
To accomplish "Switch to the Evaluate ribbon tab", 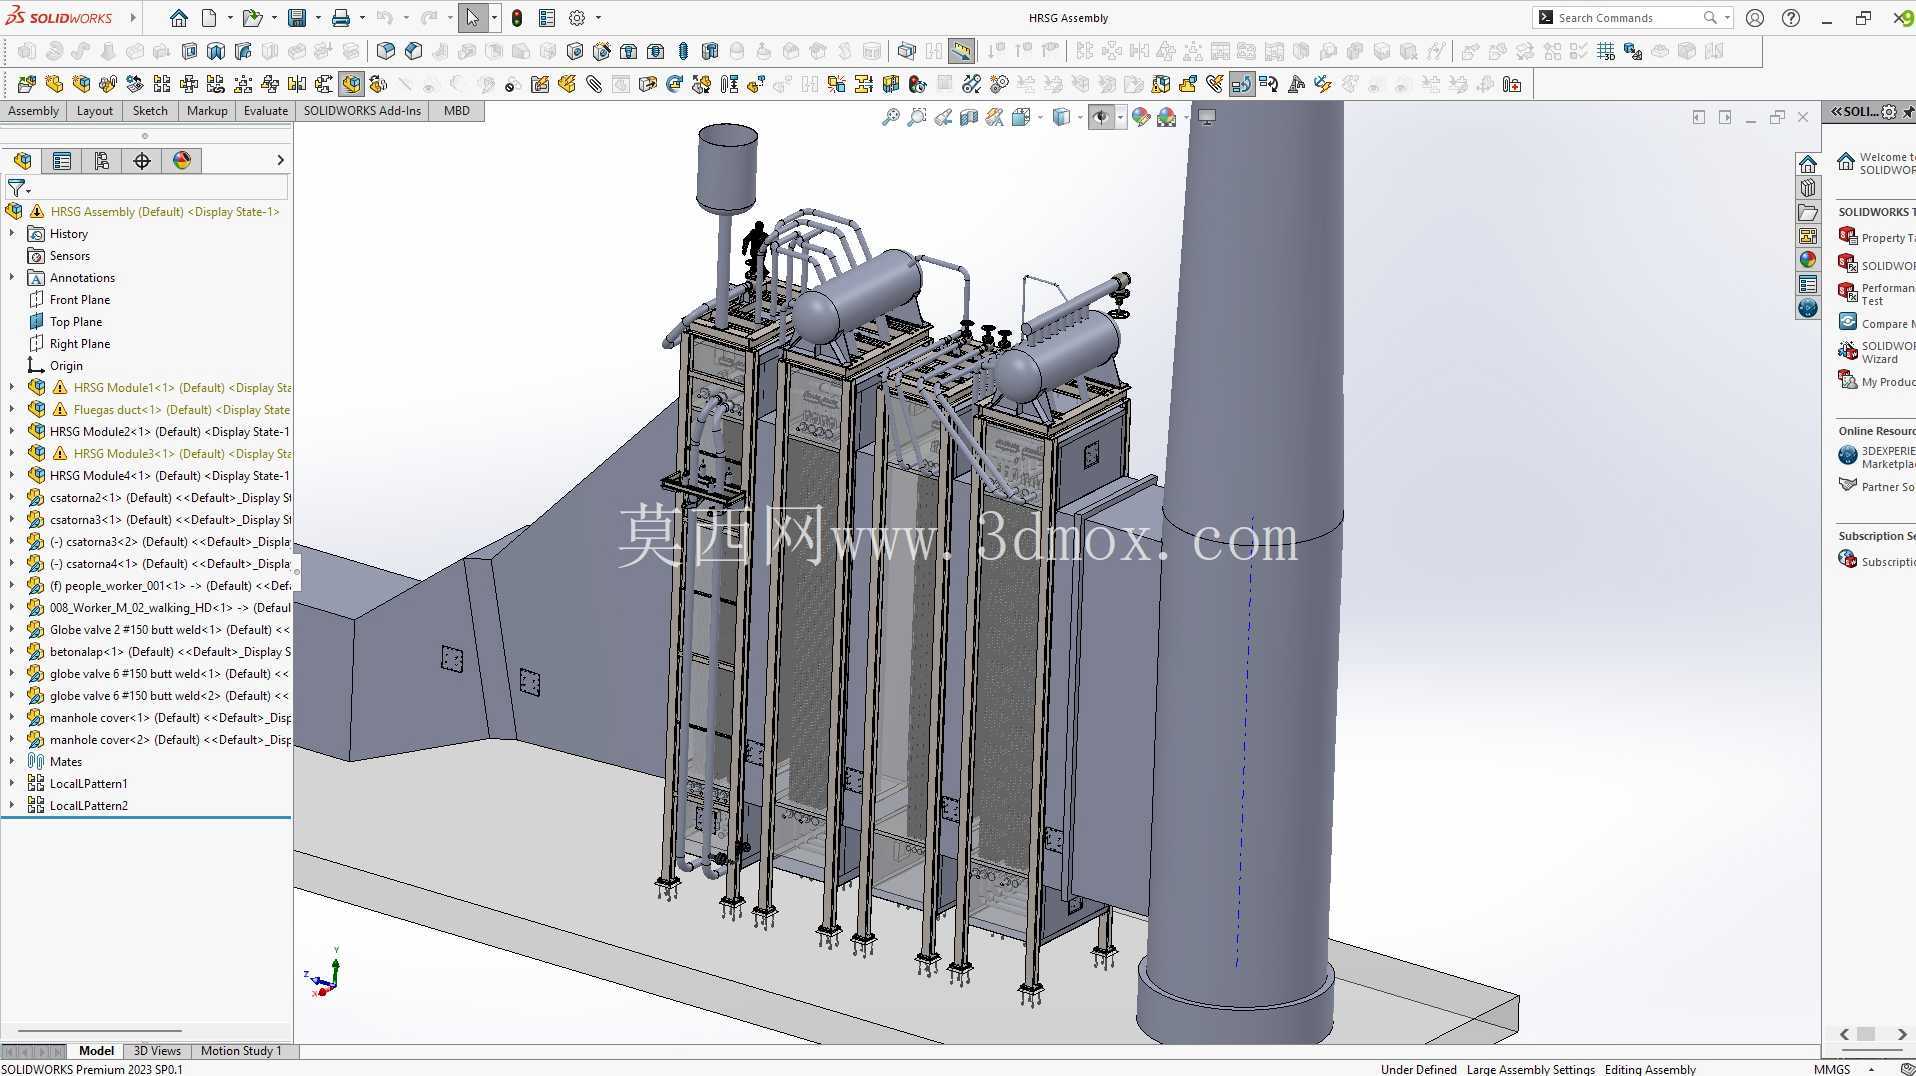I will point(265,111).
